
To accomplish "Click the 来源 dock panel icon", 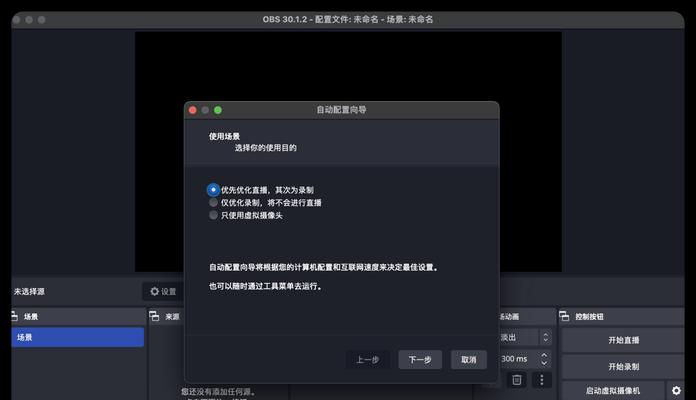I will (x=154, y=316).
